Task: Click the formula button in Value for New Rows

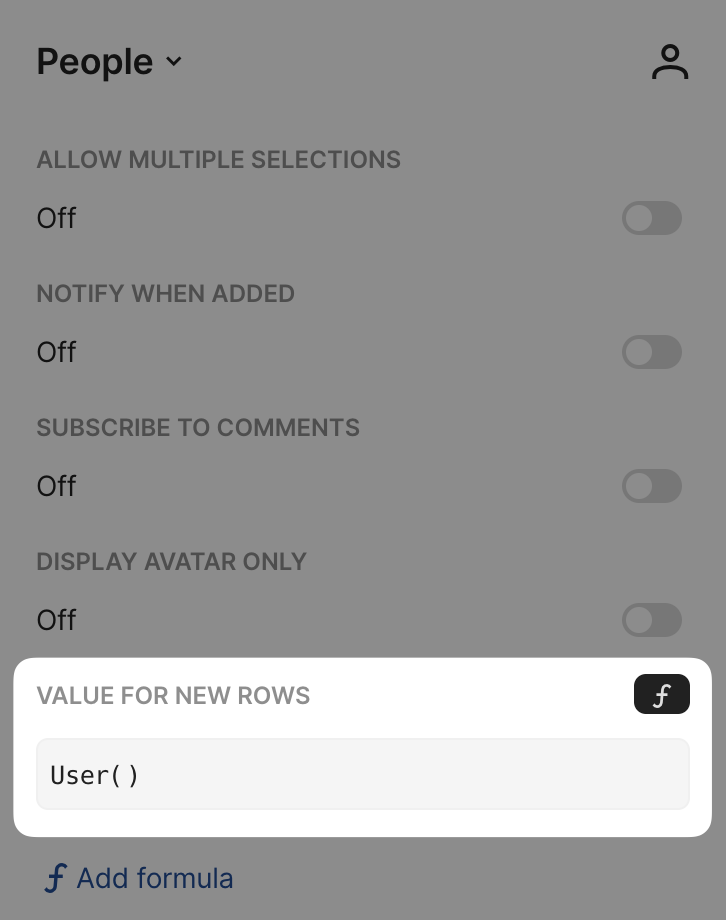Action: 661,694
